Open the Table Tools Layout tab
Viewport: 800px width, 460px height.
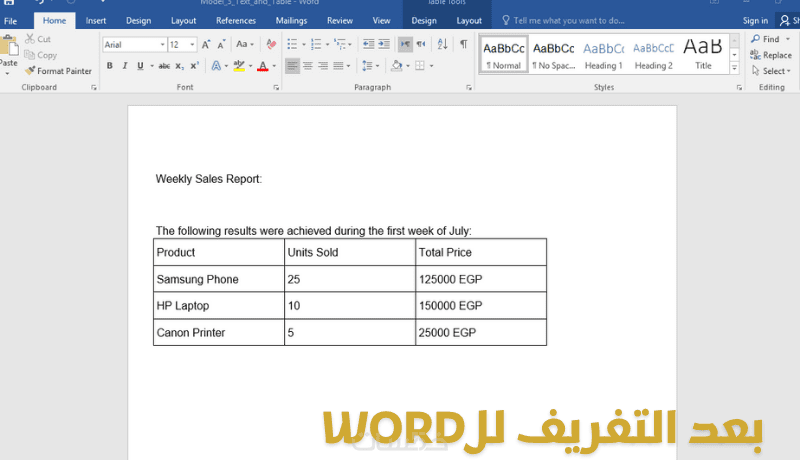469,21
